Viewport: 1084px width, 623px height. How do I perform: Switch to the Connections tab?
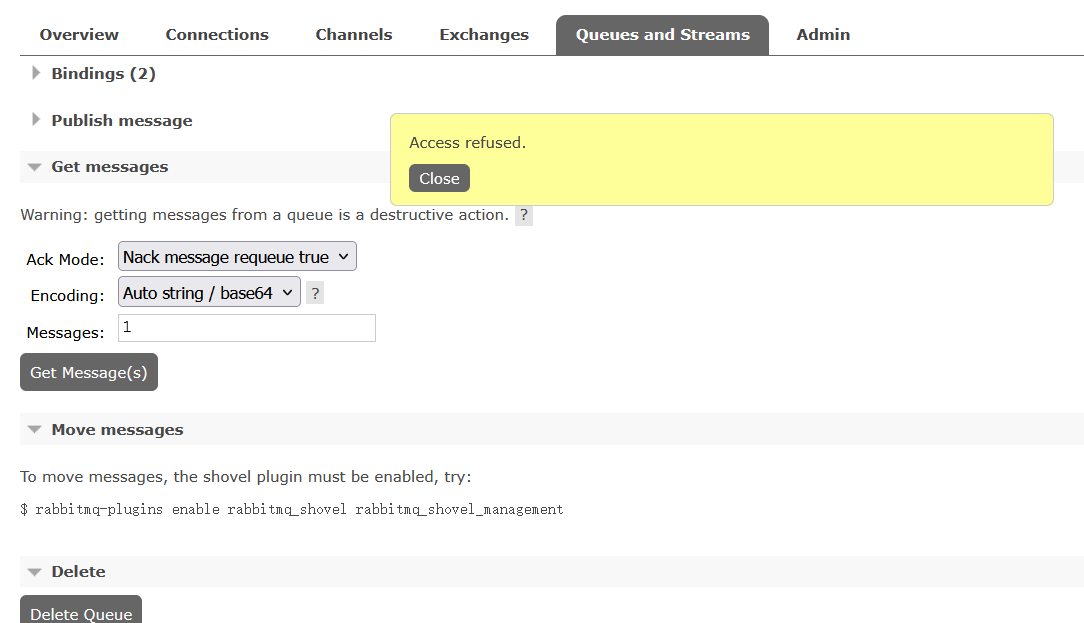(x=217, y=35)
